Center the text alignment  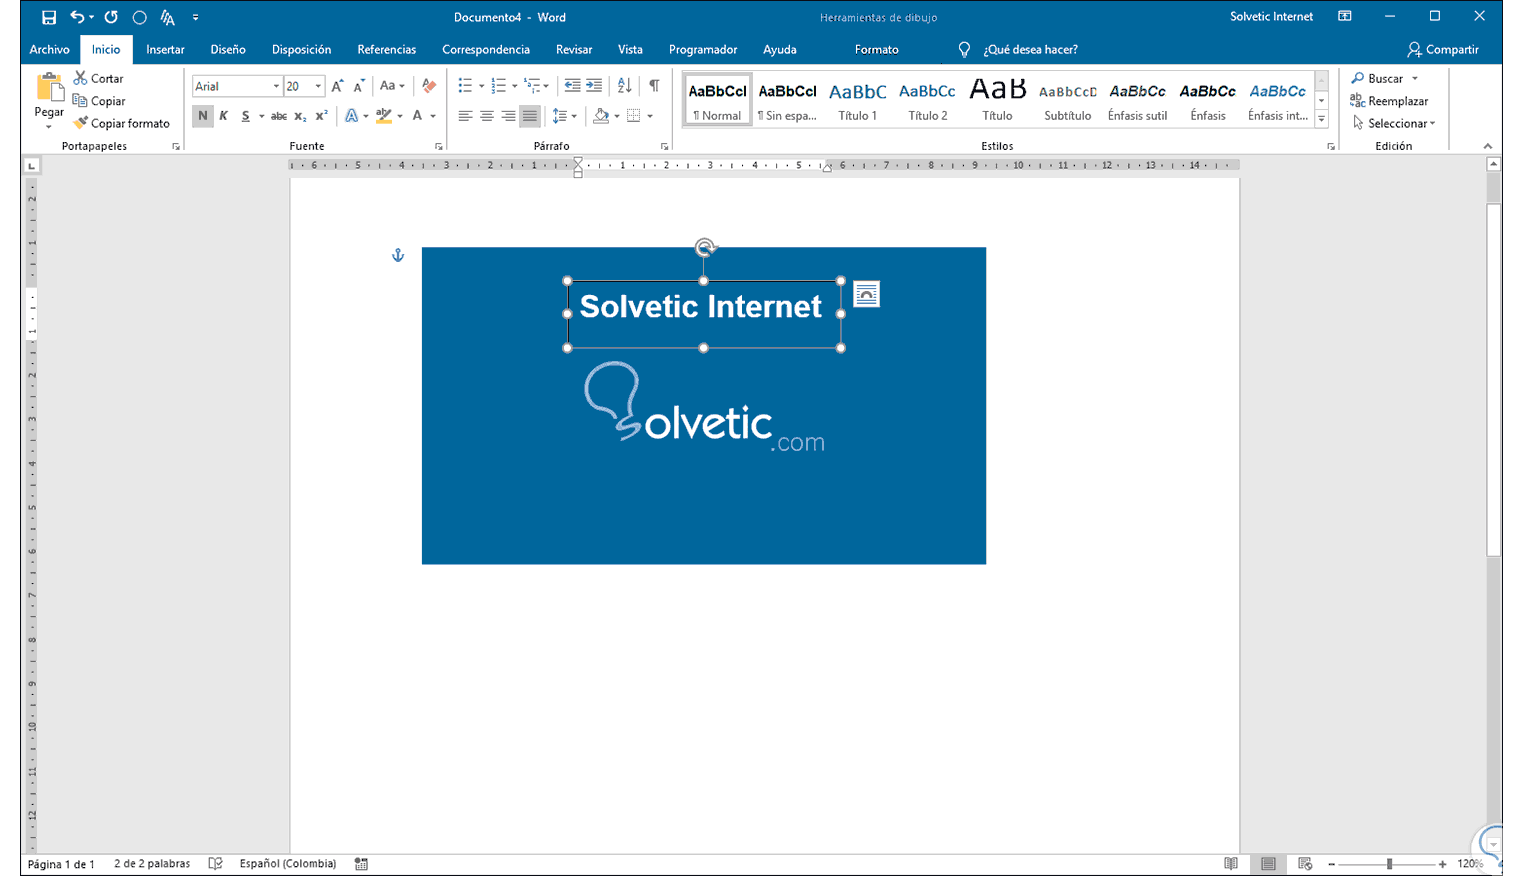(x=487, y=116)
